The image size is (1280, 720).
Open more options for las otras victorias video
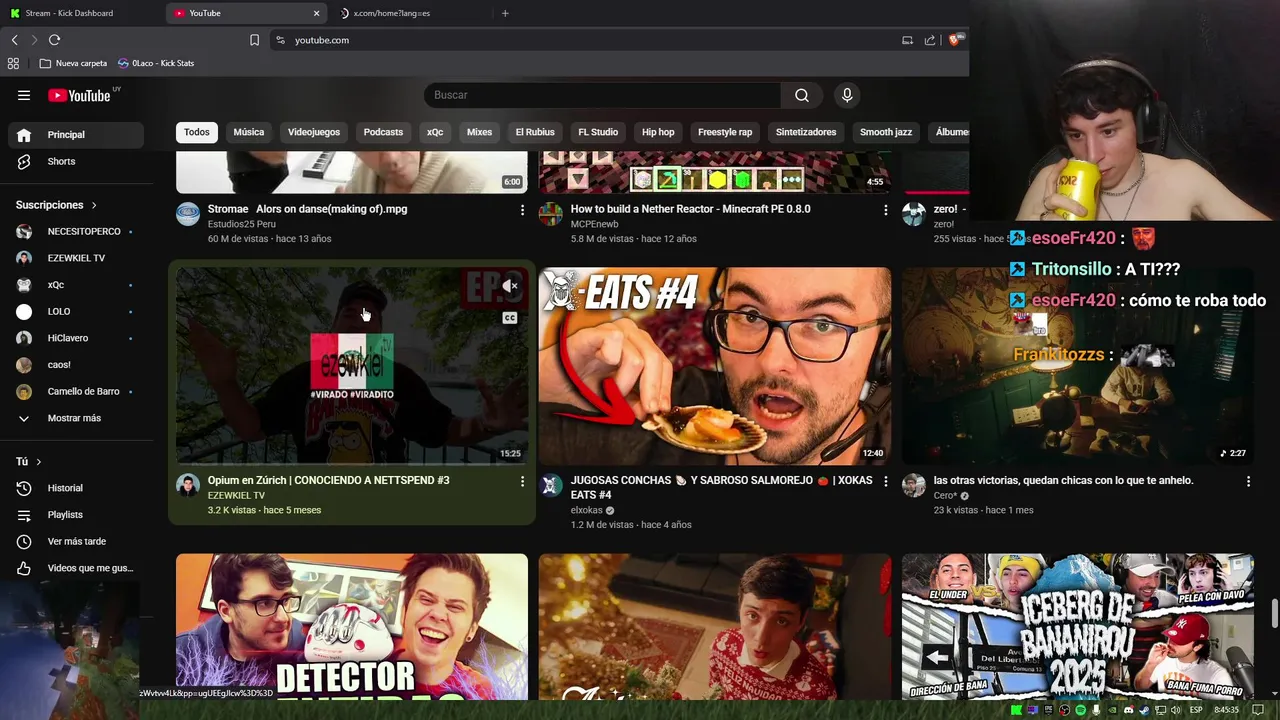[1248, 481]
